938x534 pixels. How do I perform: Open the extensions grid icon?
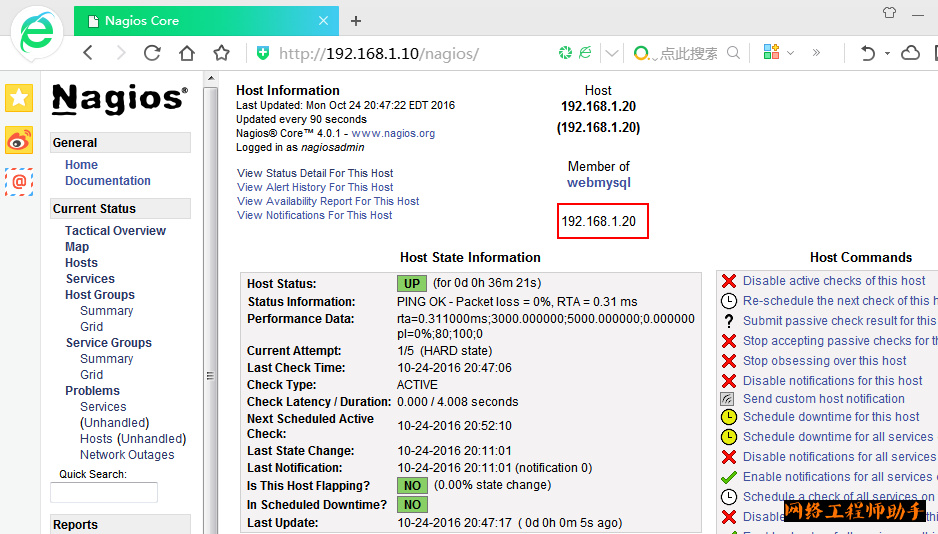(x=771, y=52)
